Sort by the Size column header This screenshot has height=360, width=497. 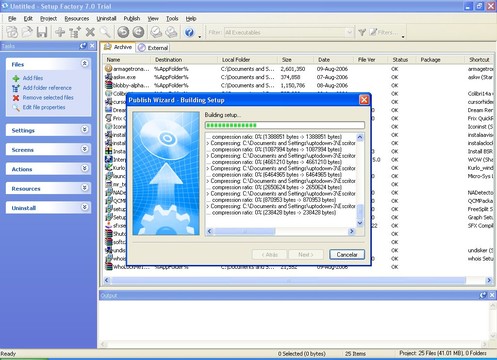click(296, 60)
